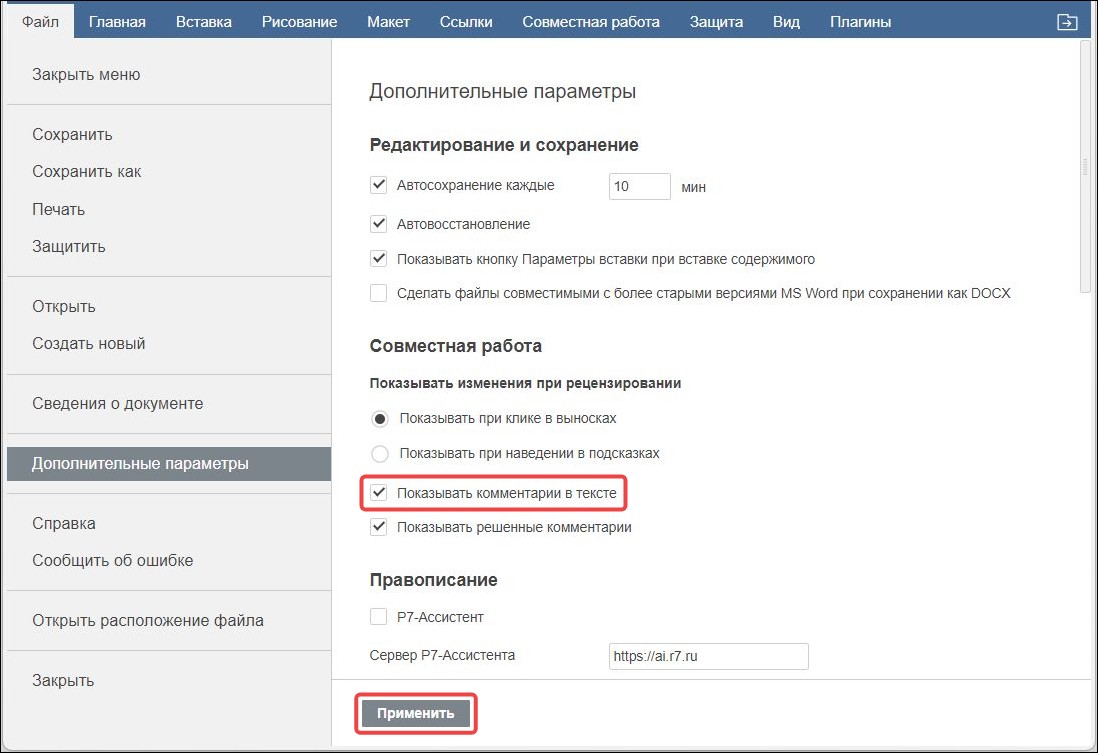This screenshot has height=753, width=1098.
Task: Select Дополнительные параметры menu item
Action: (169, 464)
